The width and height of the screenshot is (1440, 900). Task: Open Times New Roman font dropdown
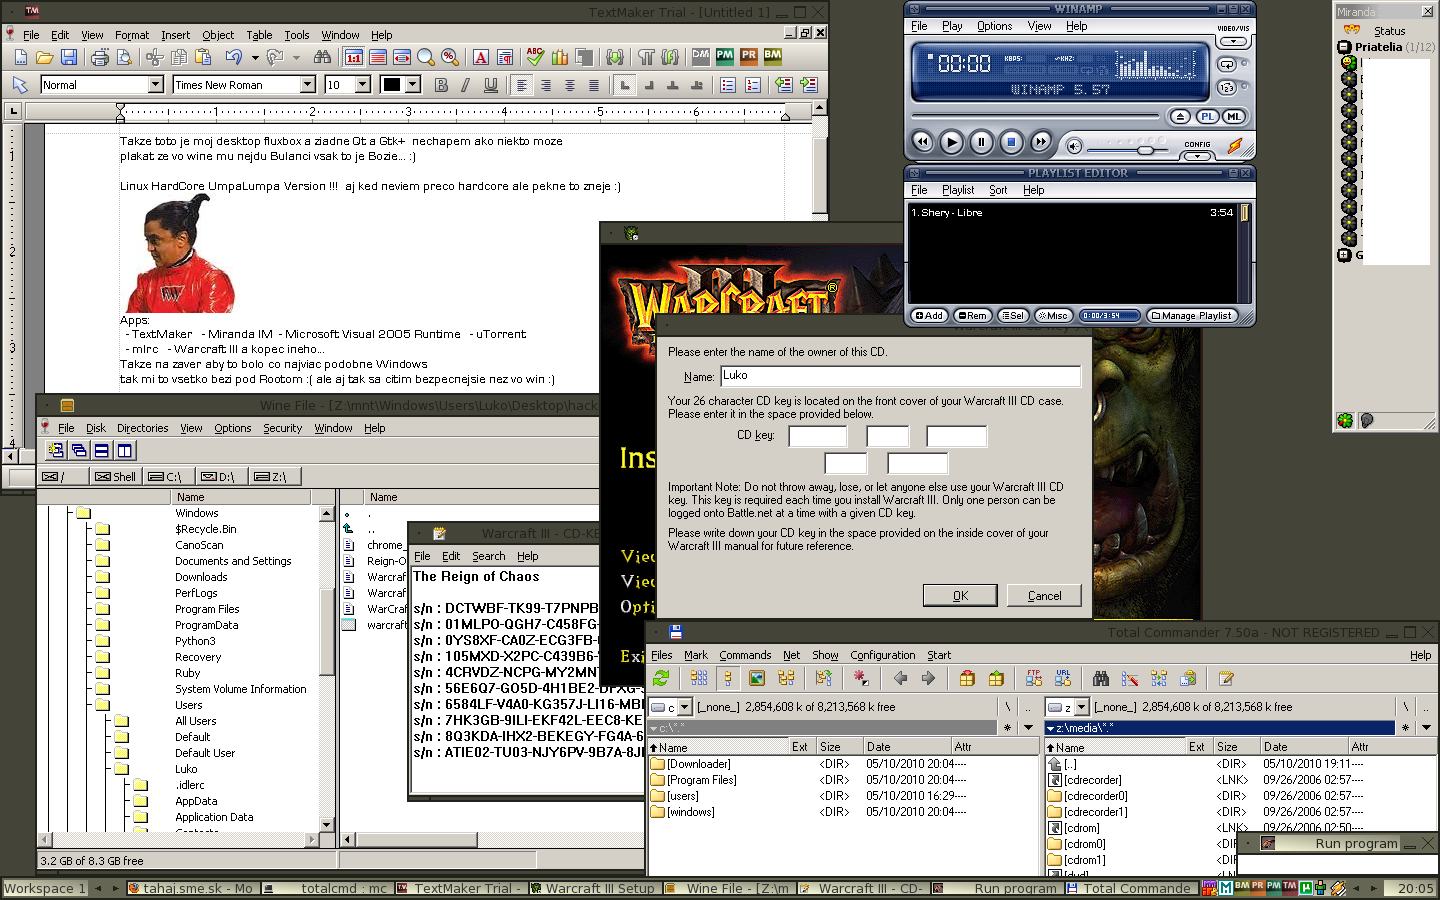(x=308, y=85)
